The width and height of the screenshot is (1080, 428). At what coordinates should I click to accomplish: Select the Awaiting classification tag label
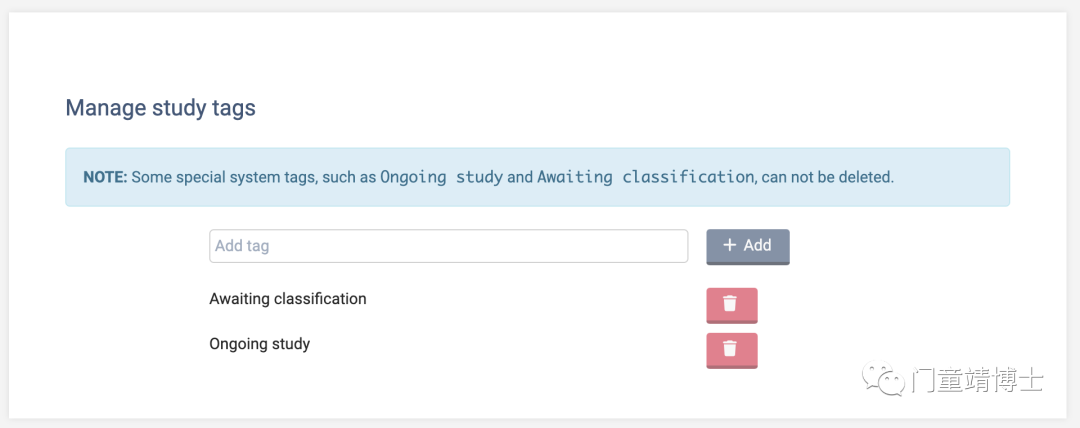pos(288,299)
